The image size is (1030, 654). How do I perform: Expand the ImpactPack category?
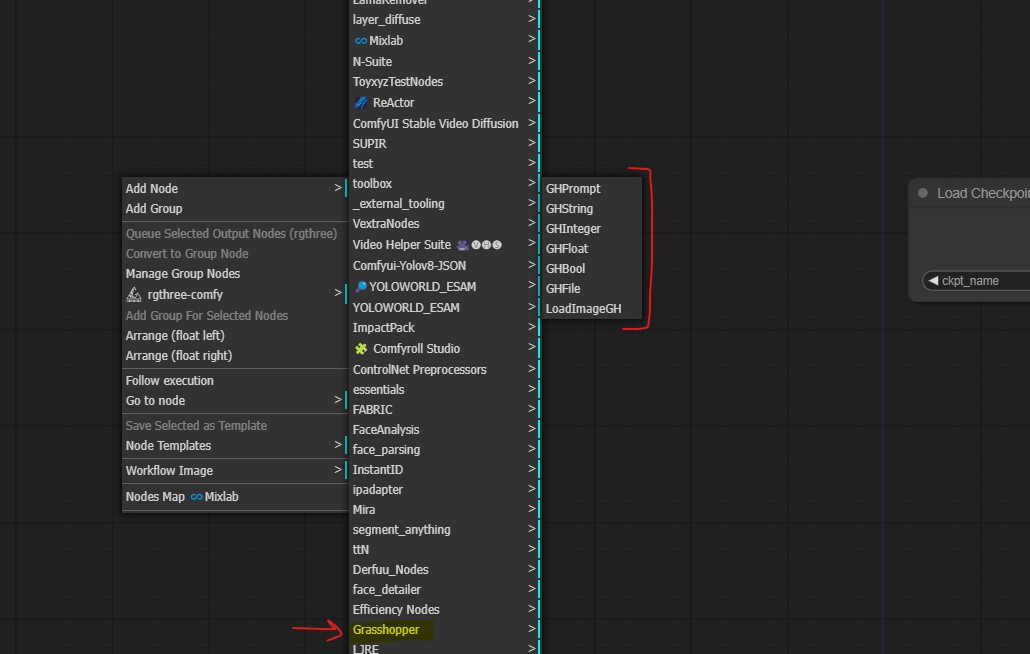(x=444, y=328)
